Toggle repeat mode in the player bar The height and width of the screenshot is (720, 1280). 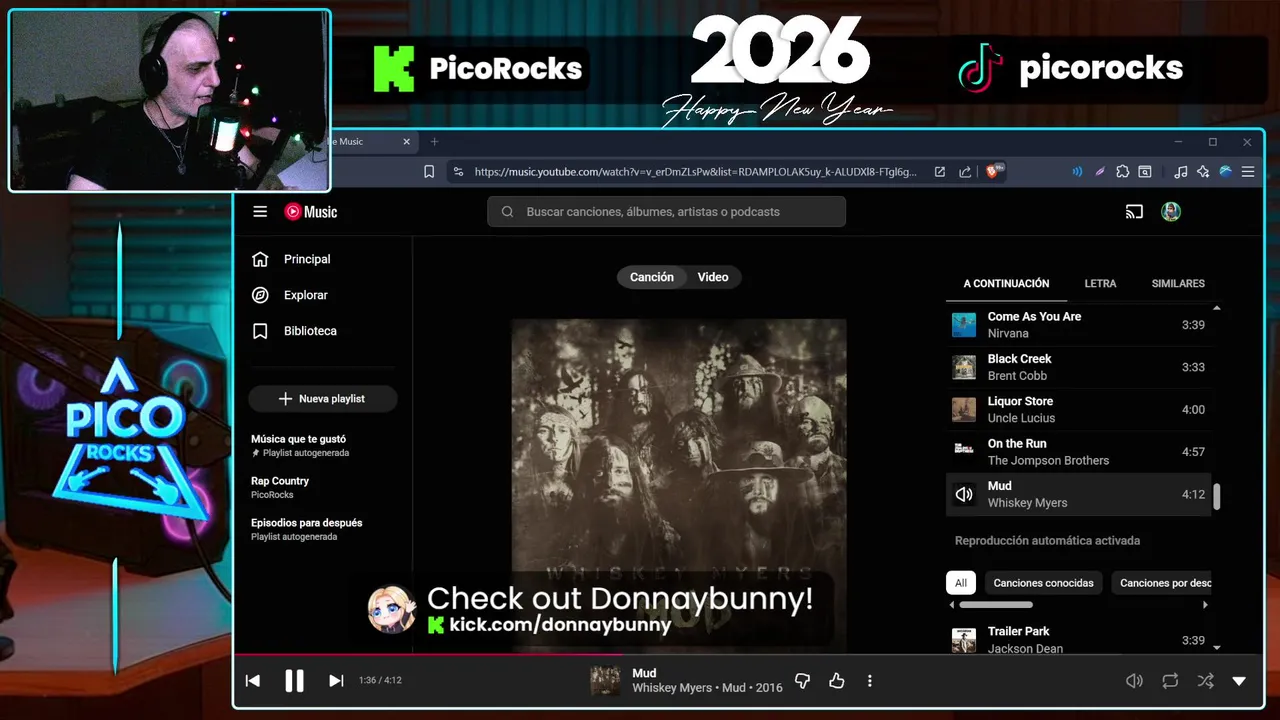(x=1170, y=681)
